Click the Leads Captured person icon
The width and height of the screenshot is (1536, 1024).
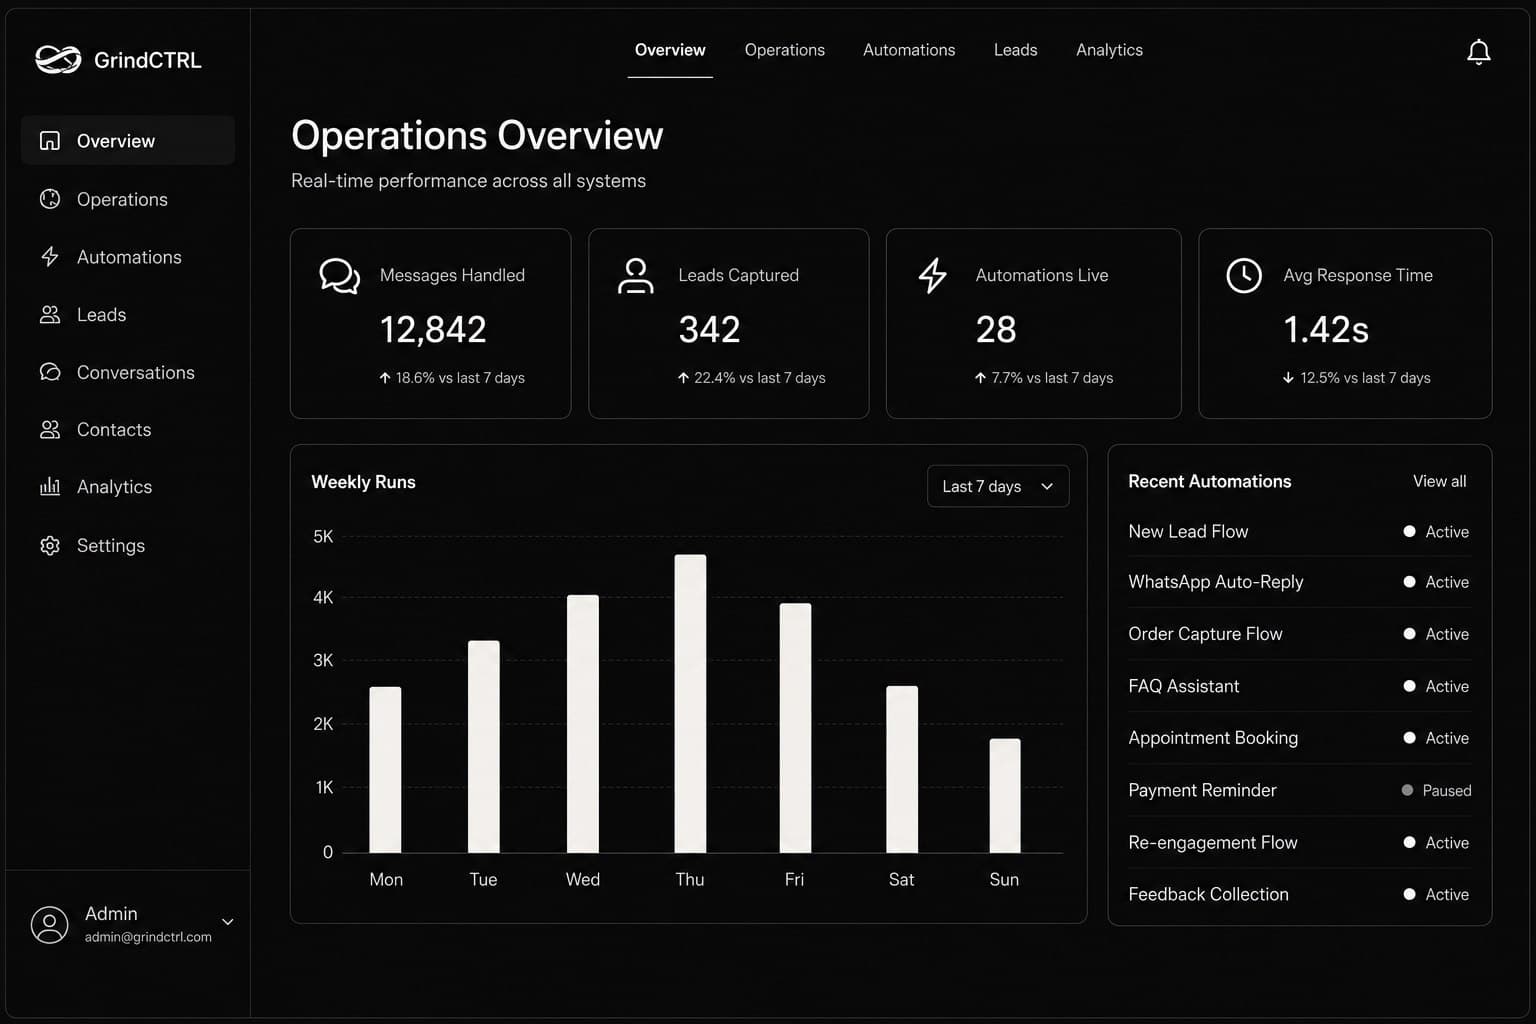click(636, 276)
